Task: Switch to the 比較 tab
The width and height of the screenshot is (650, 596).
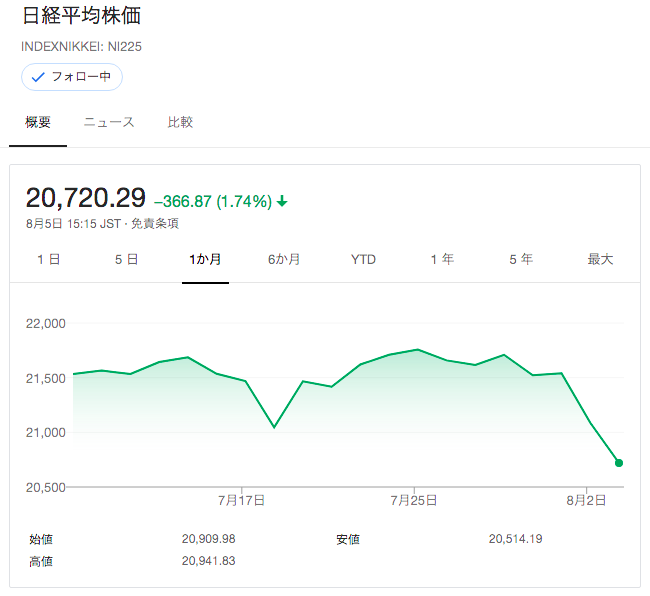Action: click(180, 122)
